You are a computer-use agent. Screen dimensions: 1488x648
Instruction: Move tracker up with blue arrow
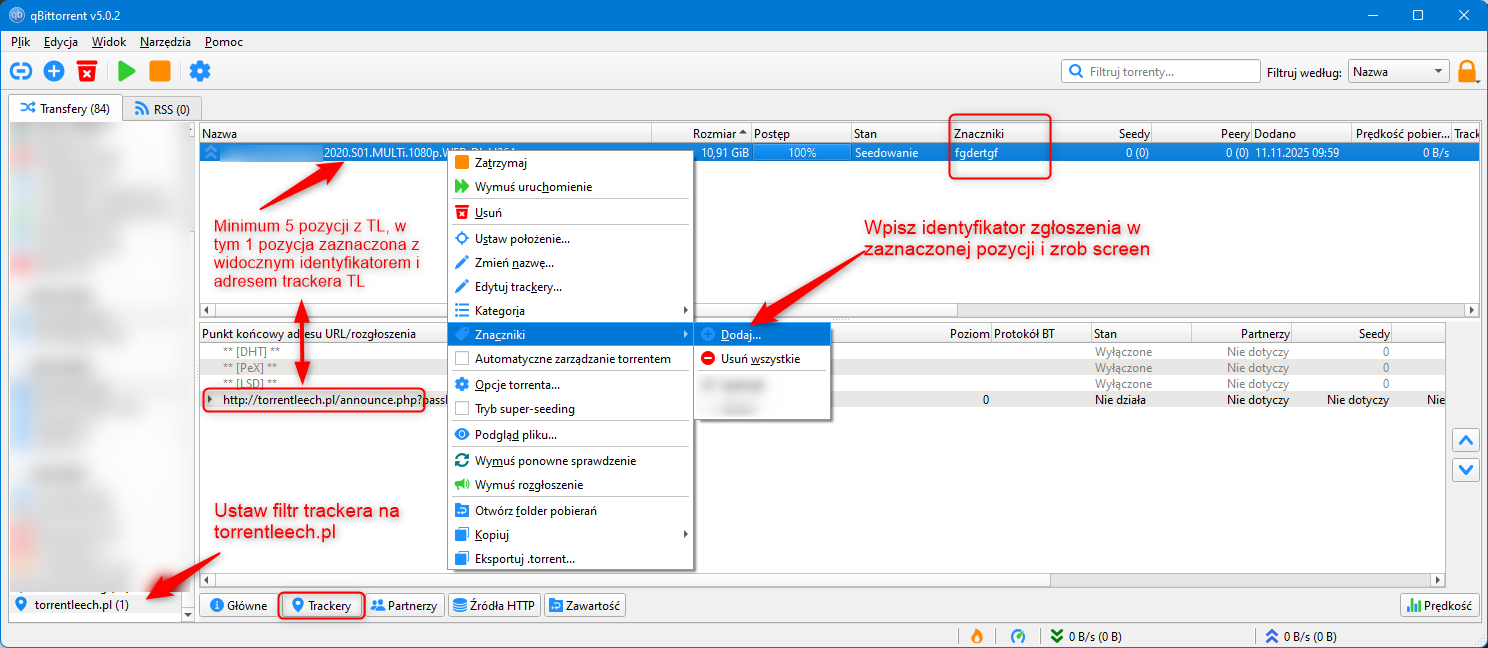[1466, 440]
